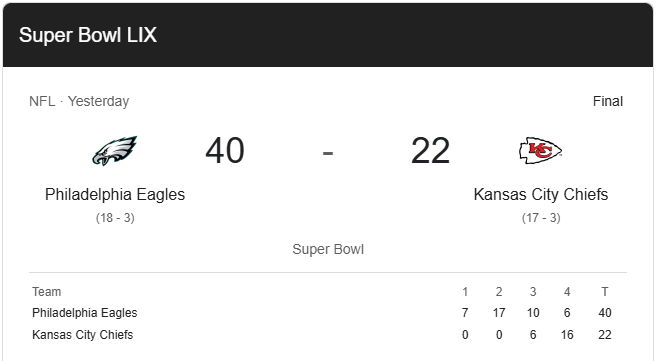662x361 pixels.
Task: Click the NFL league label
Action: click(42, 101)
